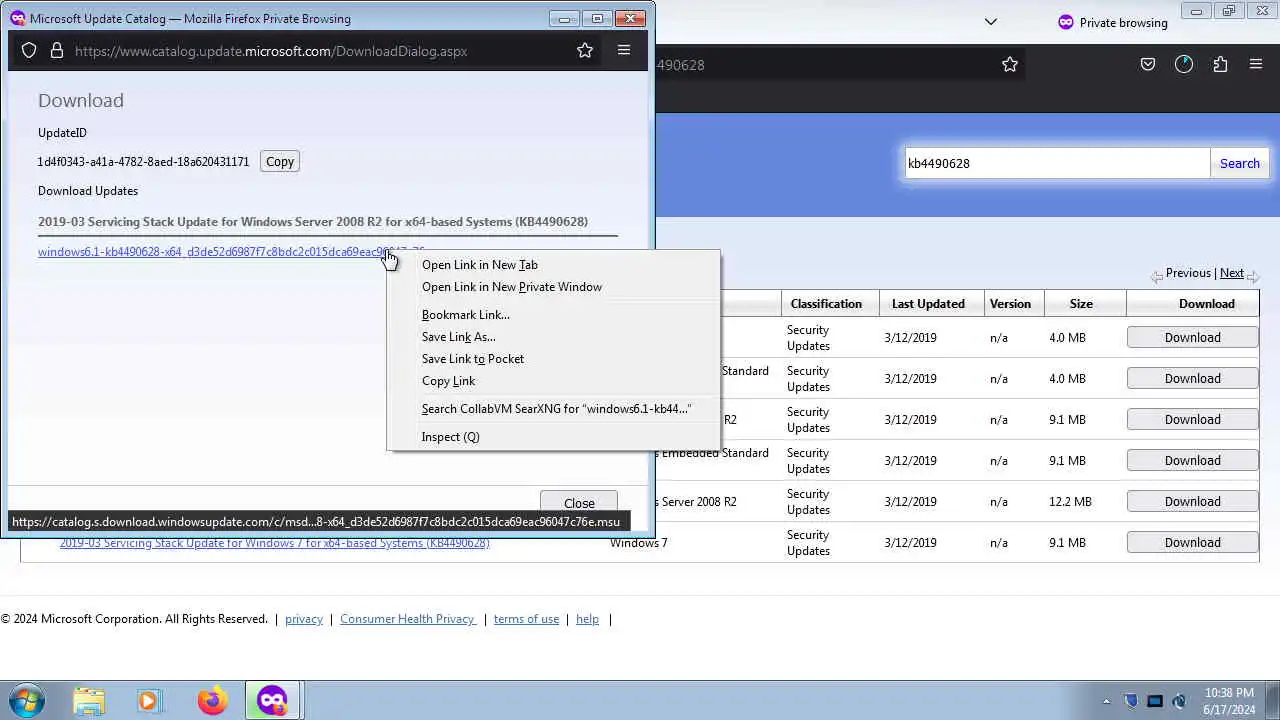The height and width of the screenshot is (720, 1280).
Task: Open Firefox from the taskbar
Action: tap(212, 701)
